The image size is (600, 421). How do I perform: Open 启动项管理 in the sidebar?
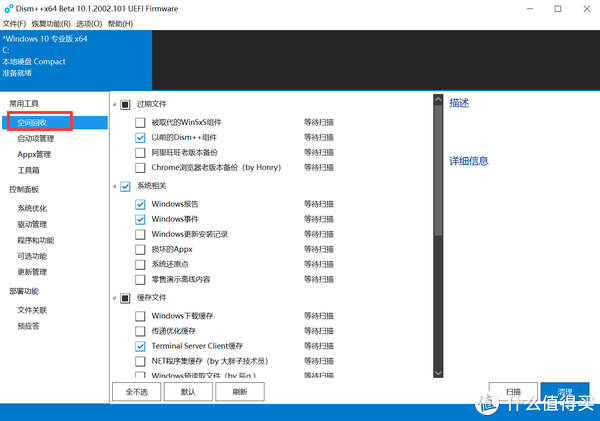tap(36, 139)
